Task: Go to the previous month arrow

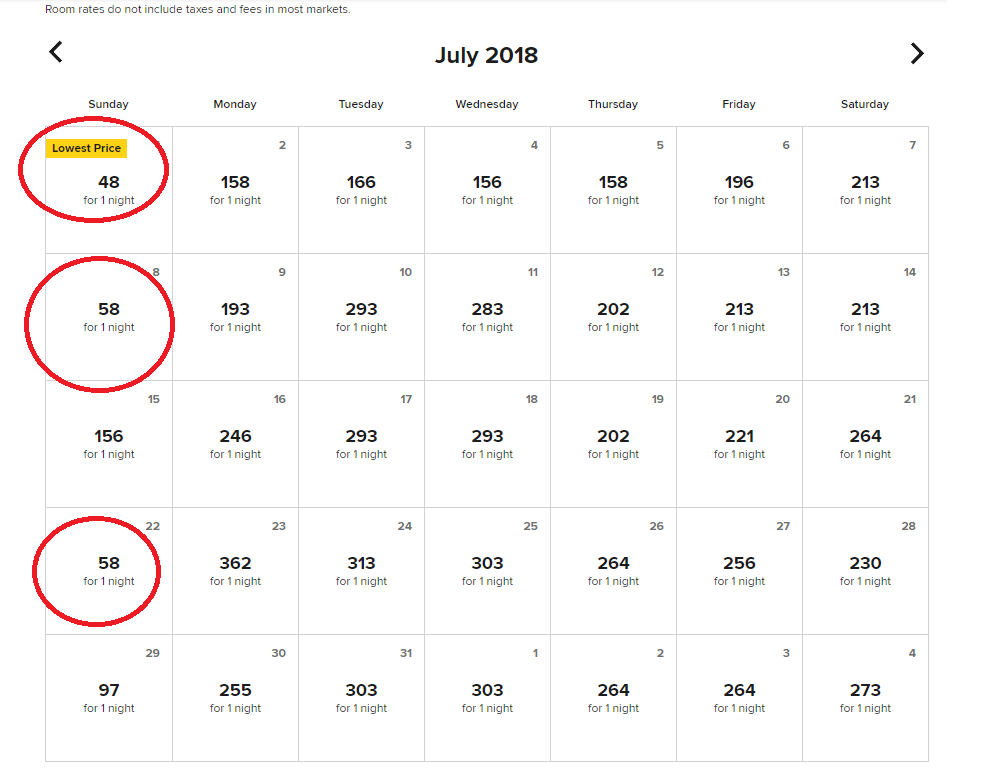Action: click(56, 53)
